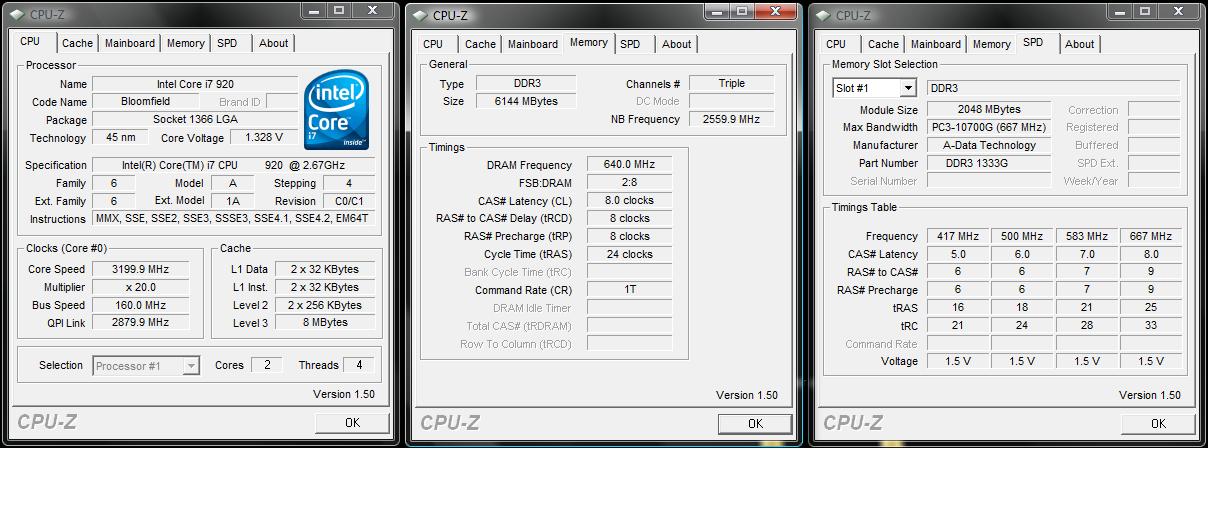
Task: Click Level 2 cache value 2 x 256 KBytes
Action: coord(326,305)
